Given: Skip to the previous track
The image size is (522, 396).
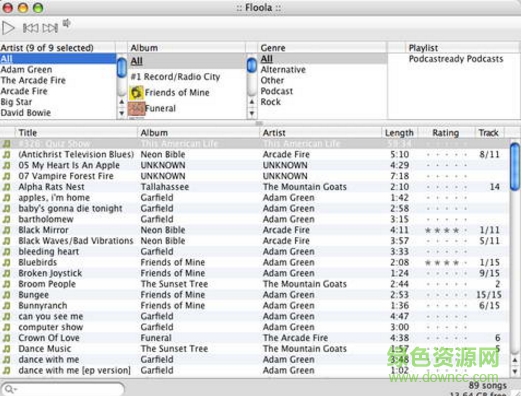Looking at the screenshot, I should [x=30, y=28].
